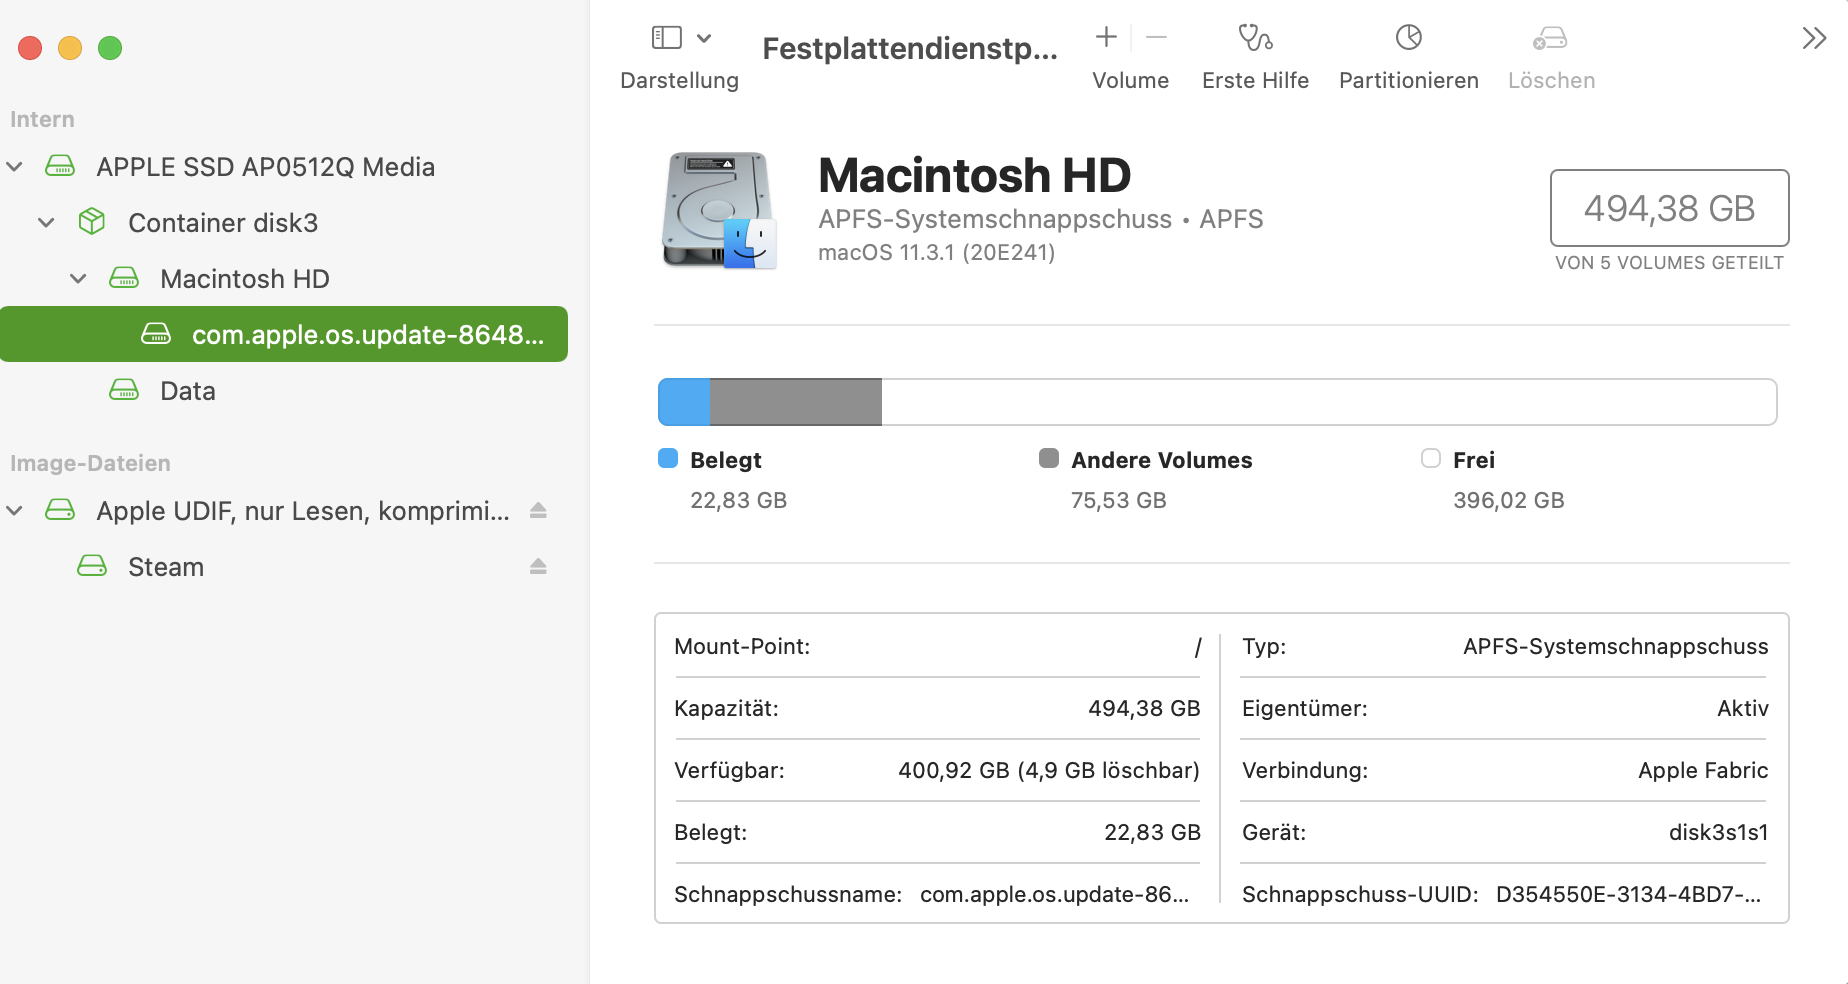Click the Löschen toolbar label
This screenshot has width=1848, height=984.
click(1552, 81)
